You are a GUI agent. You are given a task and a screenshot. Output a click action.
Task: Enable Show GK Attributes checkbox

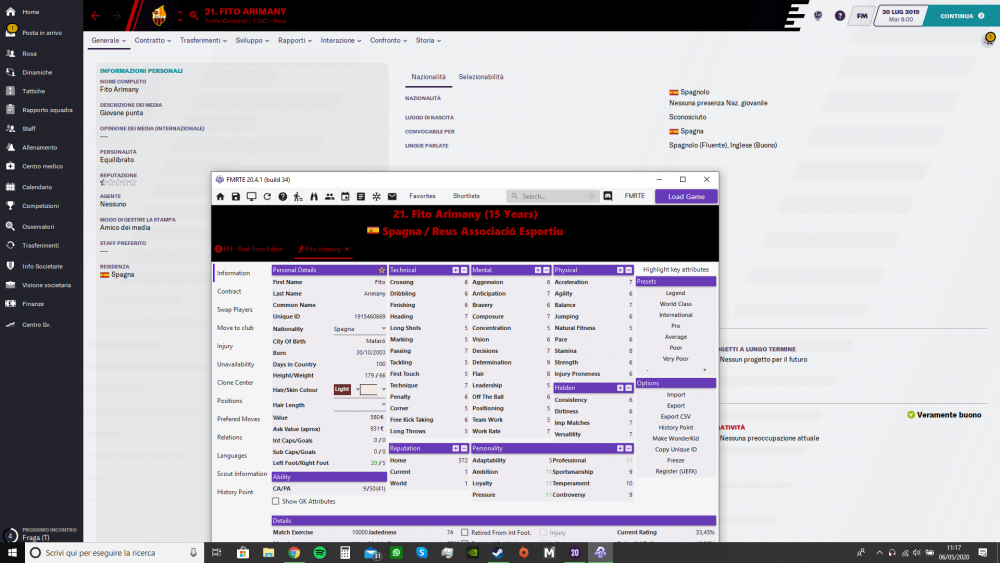pos(277,501)
